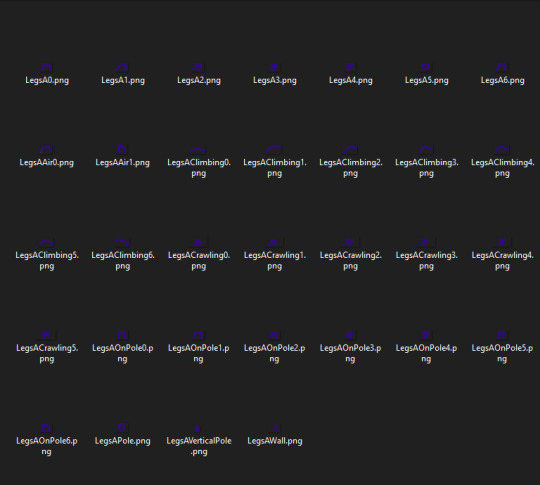The height and width of the screenshot is (485, 540).
Task: Click the LegsAClimbing6.png sprite icon
Action: pyautogui.click(x=122, y=242)
